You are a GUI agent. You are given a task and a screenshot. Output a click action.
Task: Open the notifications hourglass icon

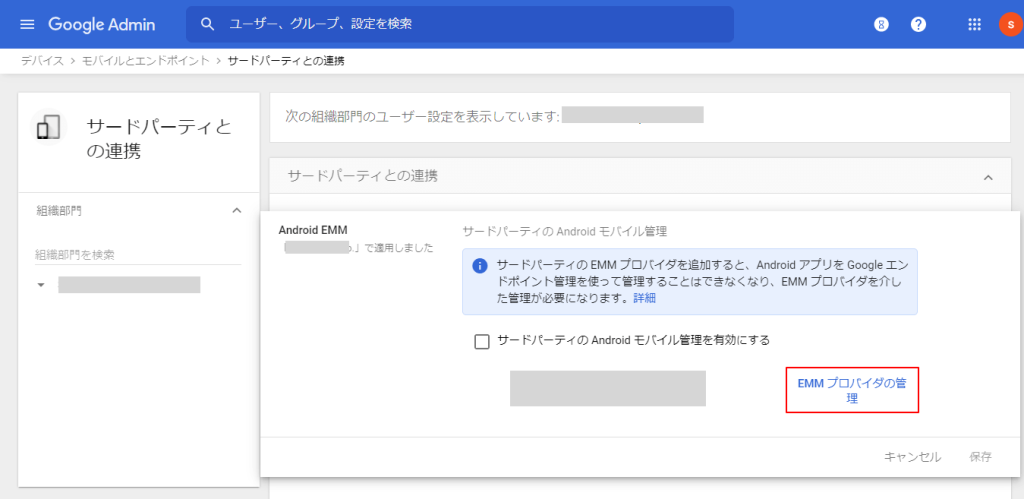(882, 25)
